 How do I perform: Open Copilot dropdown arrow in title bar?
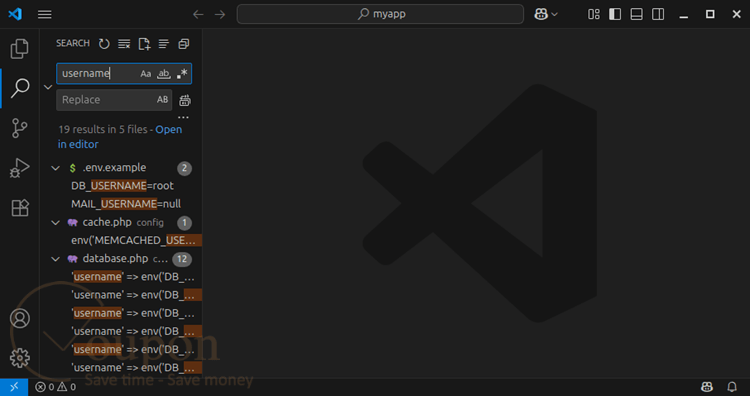click(x=555, y=14)
